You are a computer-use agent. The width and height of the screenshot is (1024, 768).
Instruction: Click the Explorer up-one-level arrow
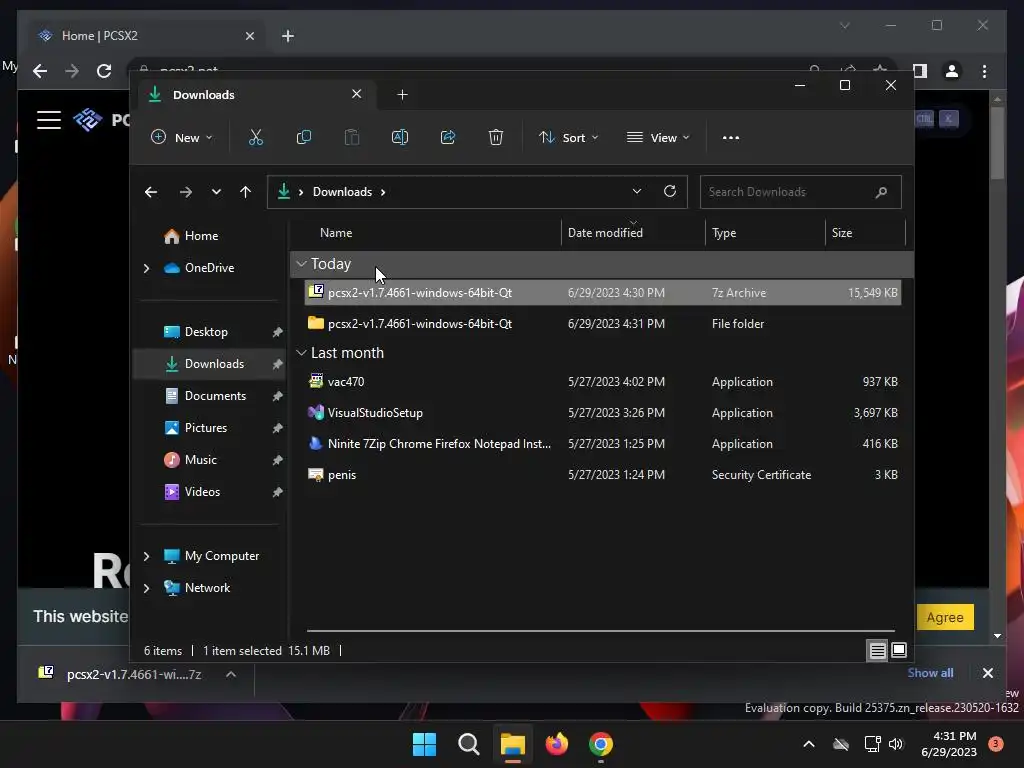[x=246, y=192]
